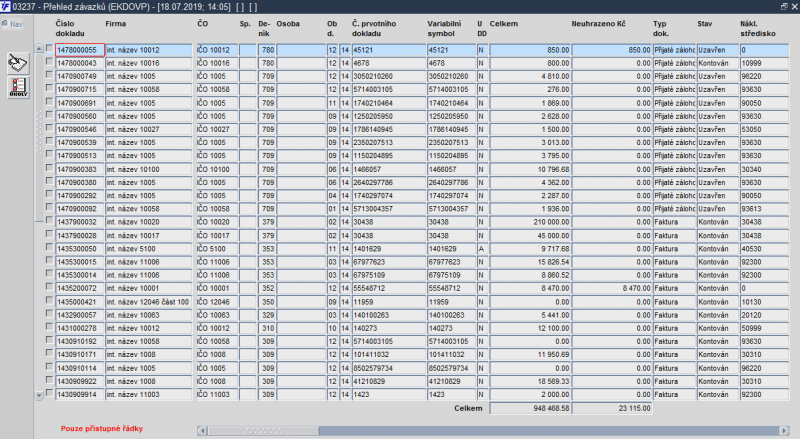Tick the checkbox for document 1478000043

[x=49, y=61]
